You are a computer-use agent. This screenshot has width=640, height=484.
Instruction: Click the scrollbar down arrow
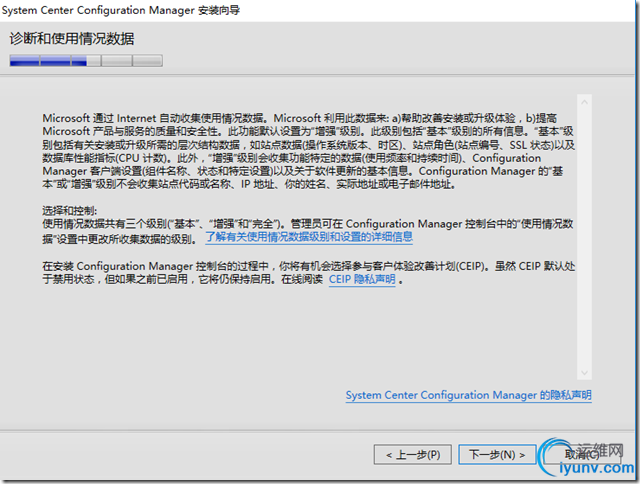pos(584,373)
